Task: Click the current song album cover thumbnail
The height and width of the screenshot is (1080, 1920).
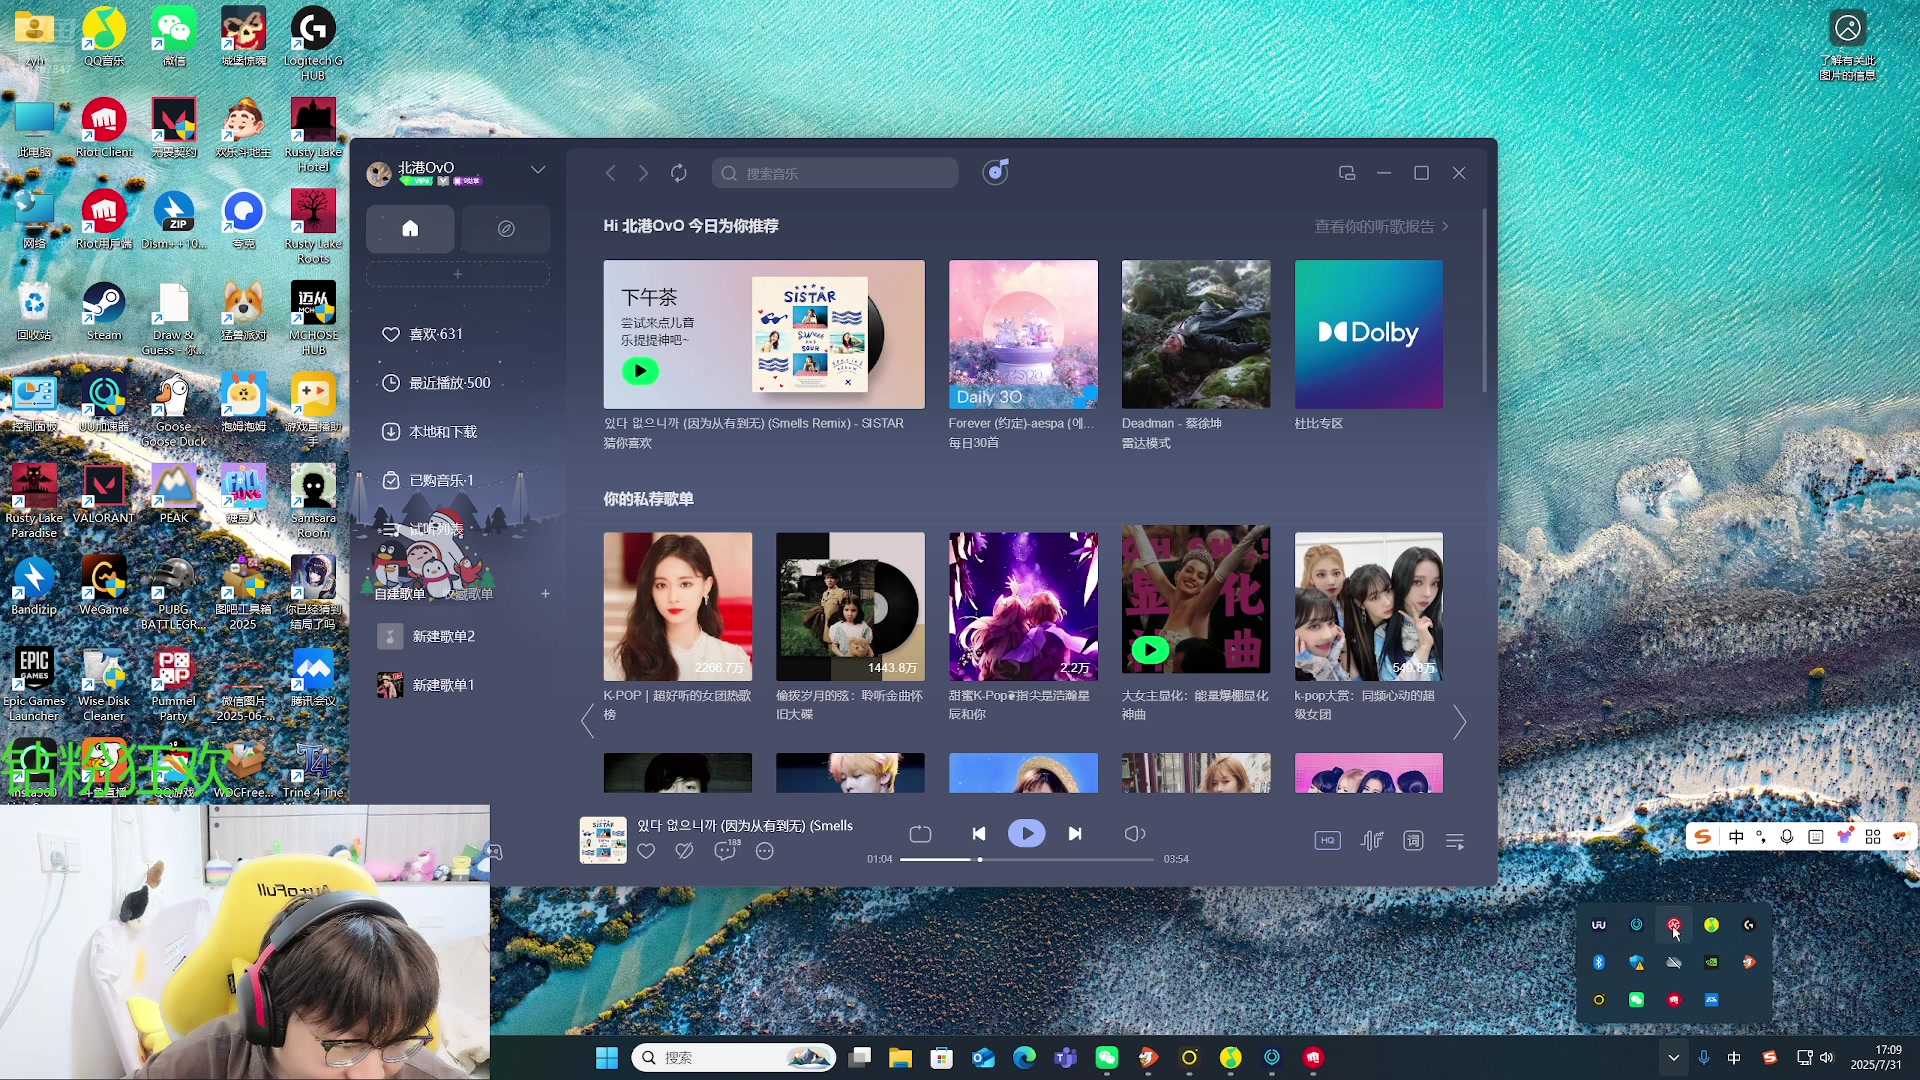Action: coord(603,840)
